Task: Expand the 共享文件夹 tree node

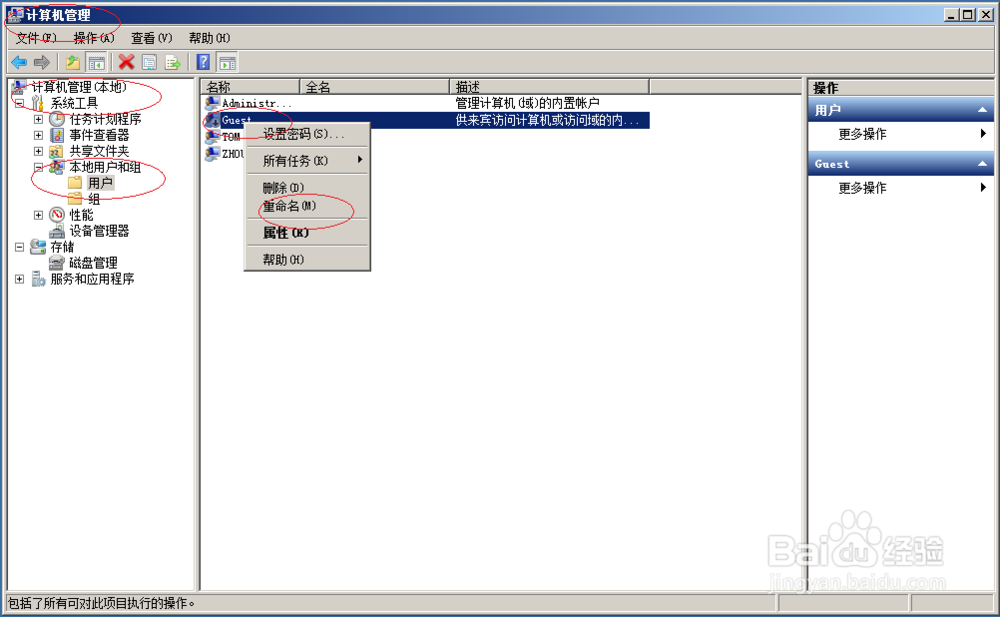Action: (x=38, y=151)
